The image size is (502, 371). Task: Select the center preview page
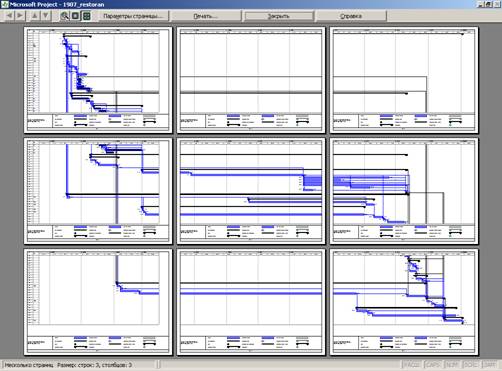(251, 191)
